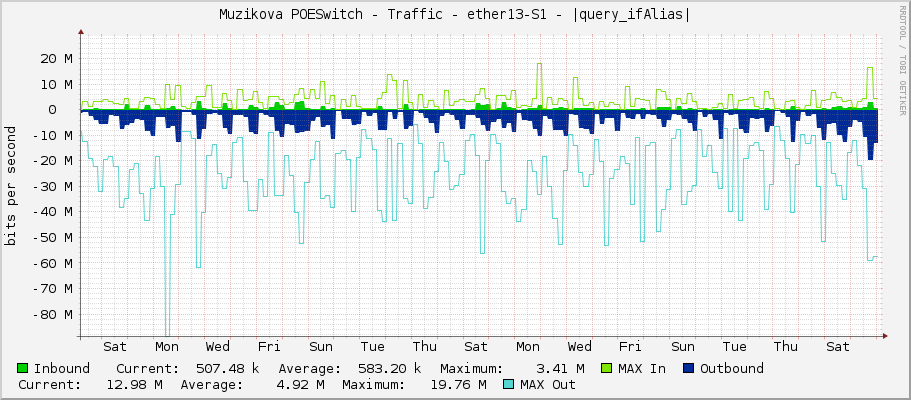This screenshot has height=400, width=911.
Task: Click the '-70 M' y-axis label
Action: coord(52,288)
